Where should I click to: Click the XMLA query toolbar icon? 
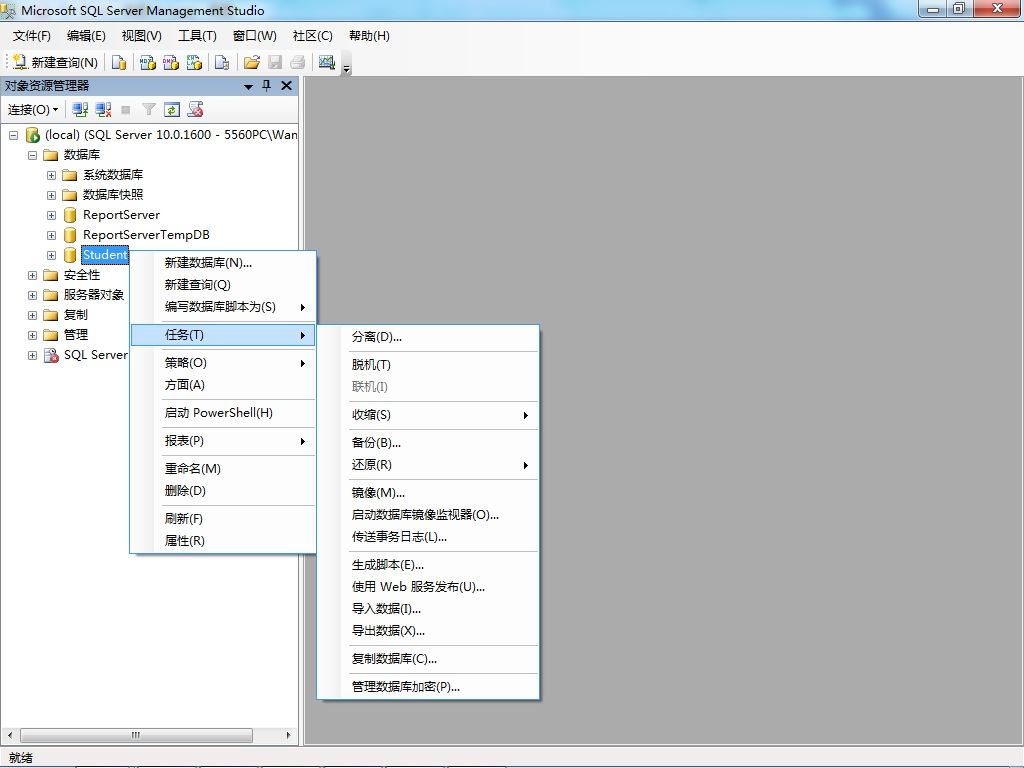pyautogui.click(x=194, y=62)
